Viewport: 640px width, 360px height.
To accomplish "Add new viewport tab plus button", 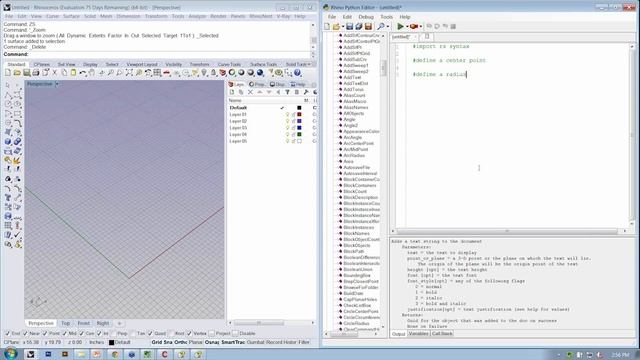I will click(x=120, y=323).
